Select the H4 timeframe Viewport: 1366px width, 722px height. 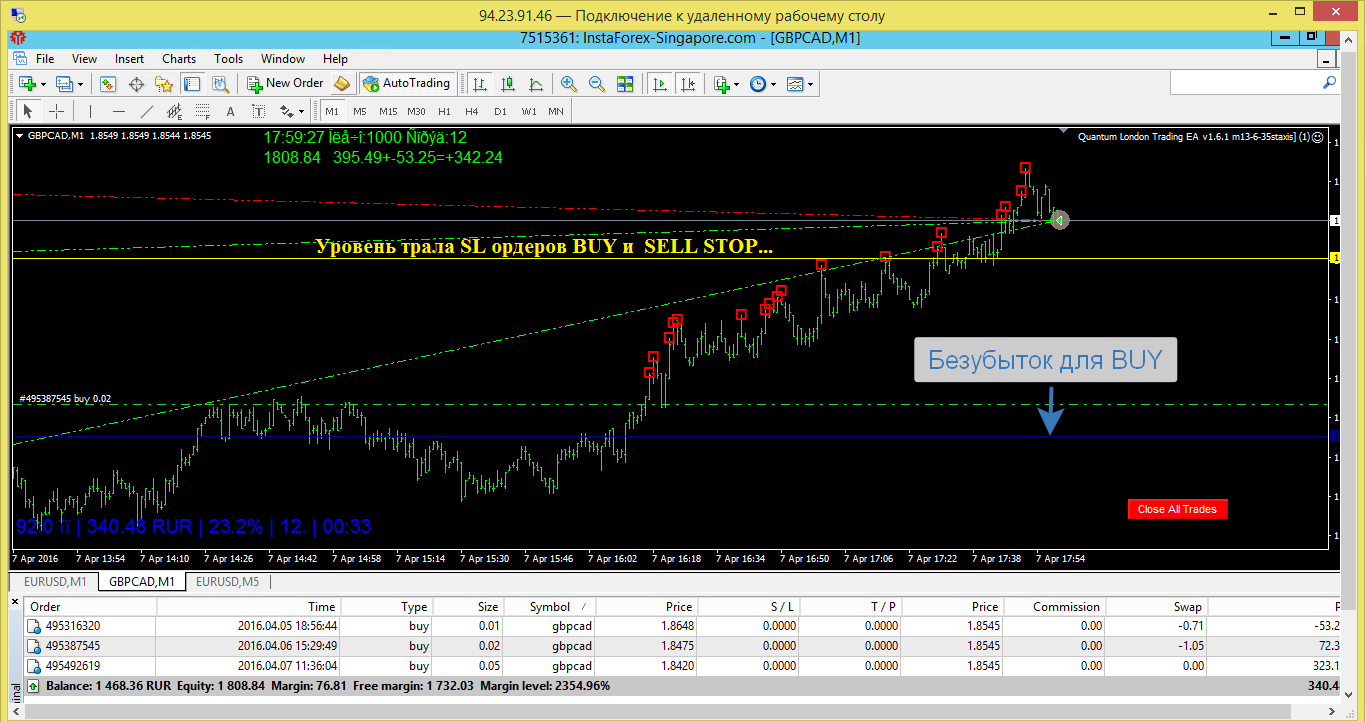(472, 111)
